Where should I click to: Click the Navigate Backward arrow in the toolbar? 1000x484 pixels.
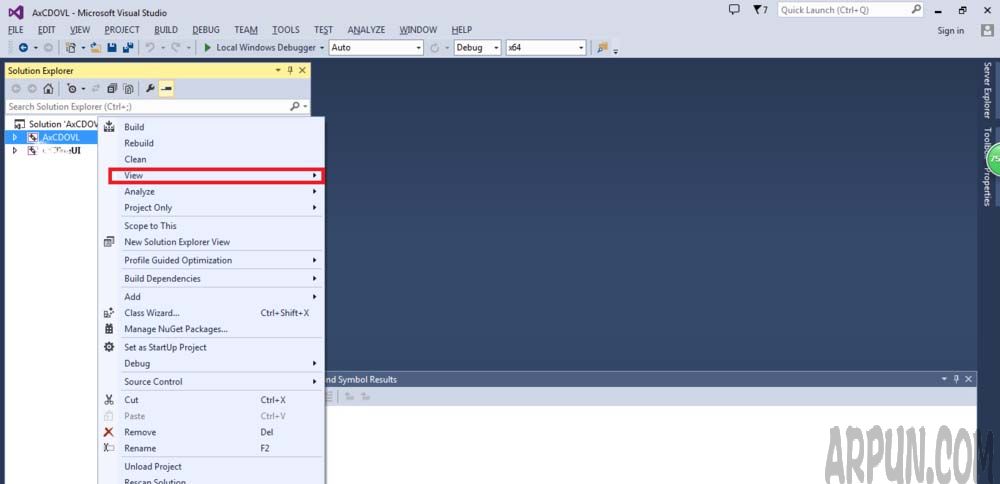(23, 48)
